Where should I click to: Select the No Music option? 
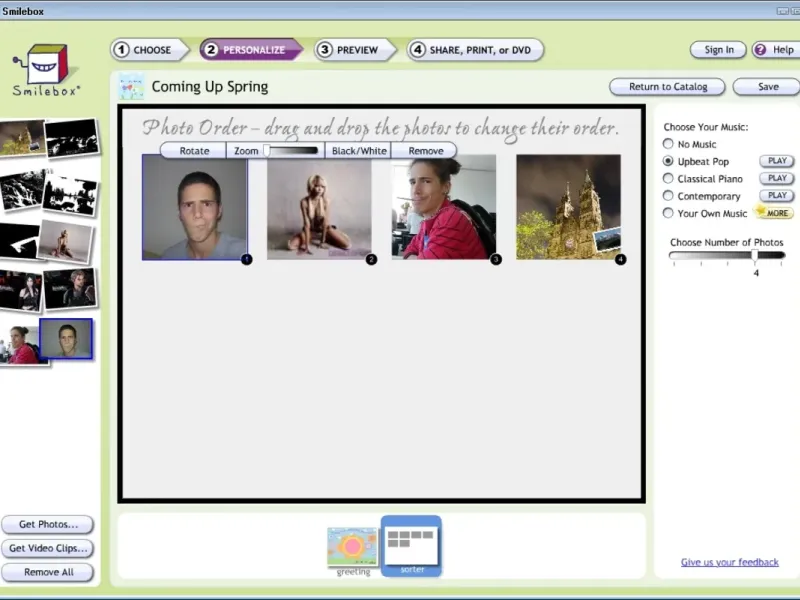pyautogui.click(x=668, y=144)
